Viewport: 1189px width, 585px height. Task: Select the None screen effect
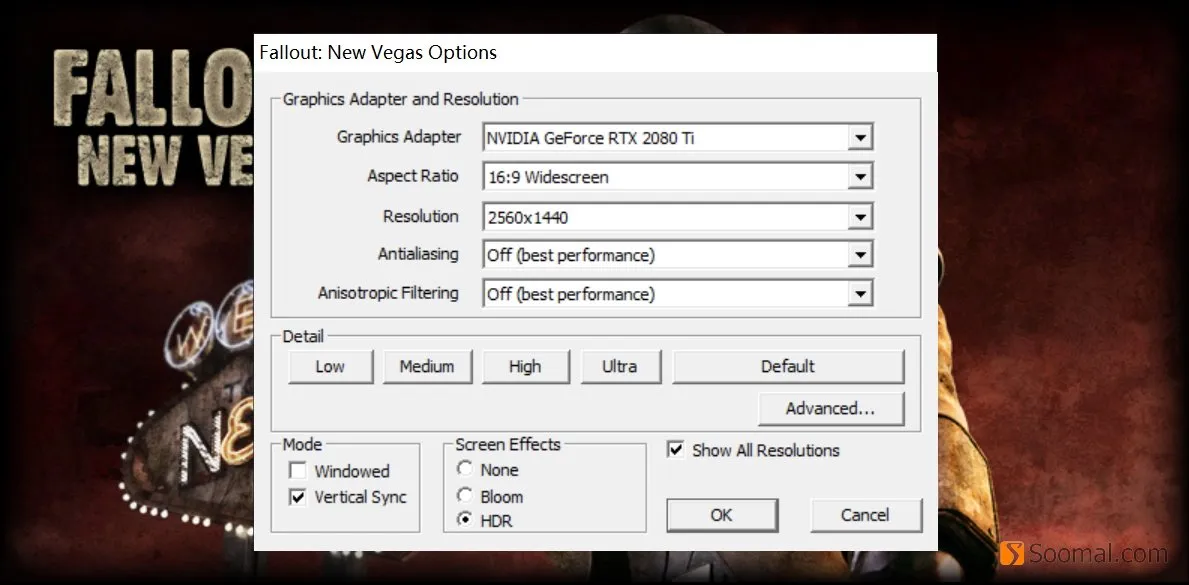coord(464,469)
